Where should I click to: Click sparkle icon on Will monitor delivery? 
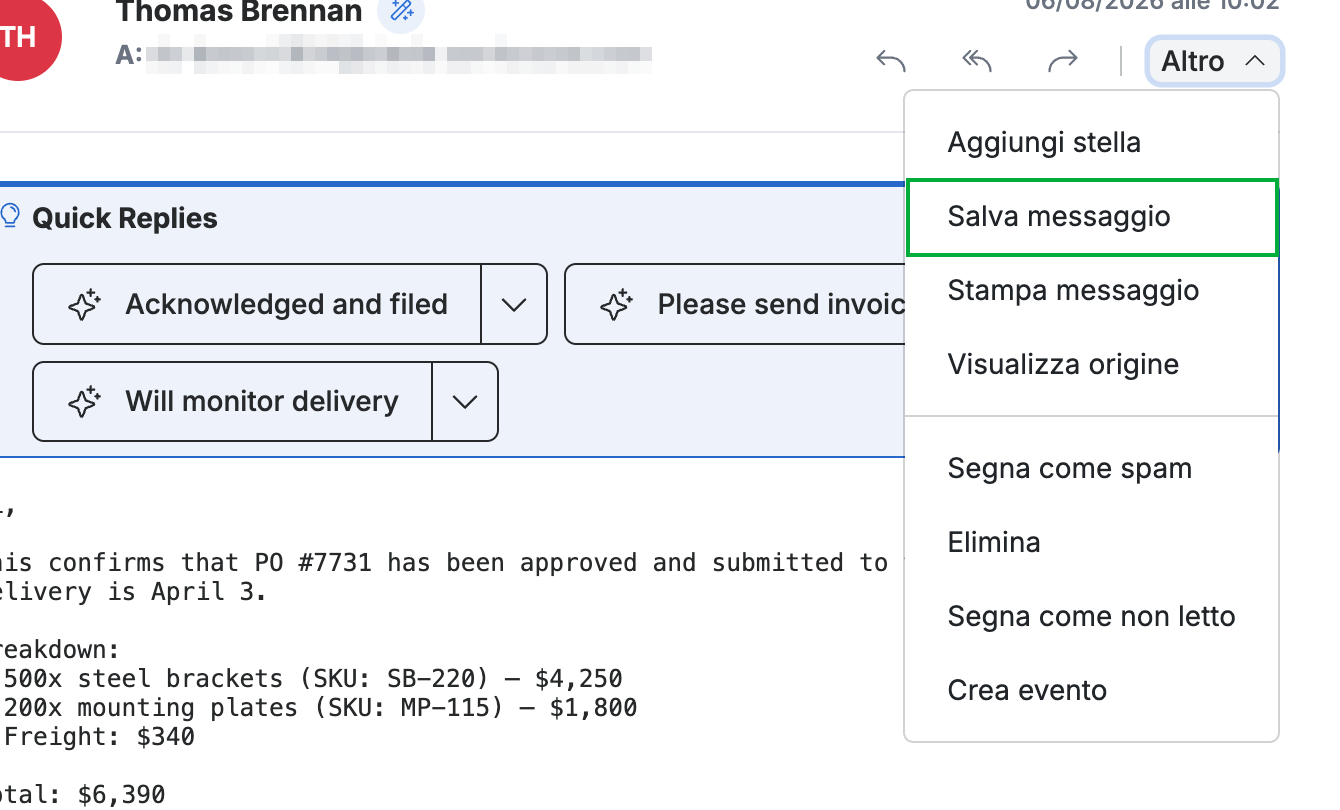(86, 402)
